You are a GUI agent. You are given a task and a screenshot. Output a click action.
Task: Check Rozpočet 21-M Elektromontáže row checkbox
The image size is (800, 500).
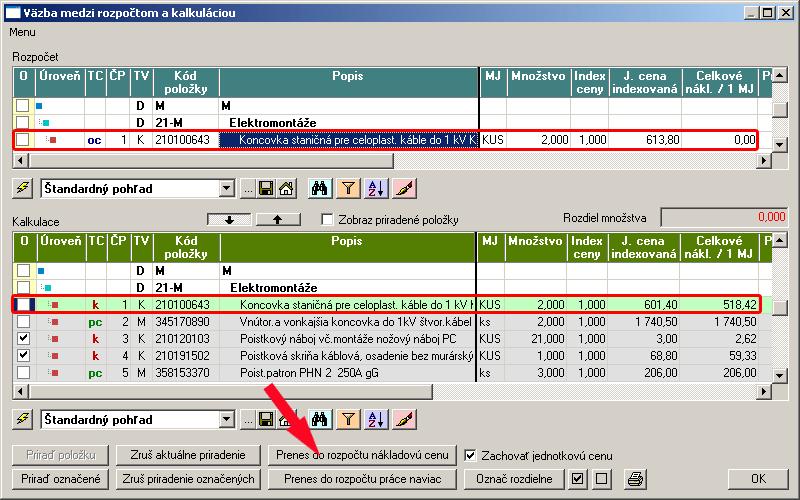pos(22,122)
